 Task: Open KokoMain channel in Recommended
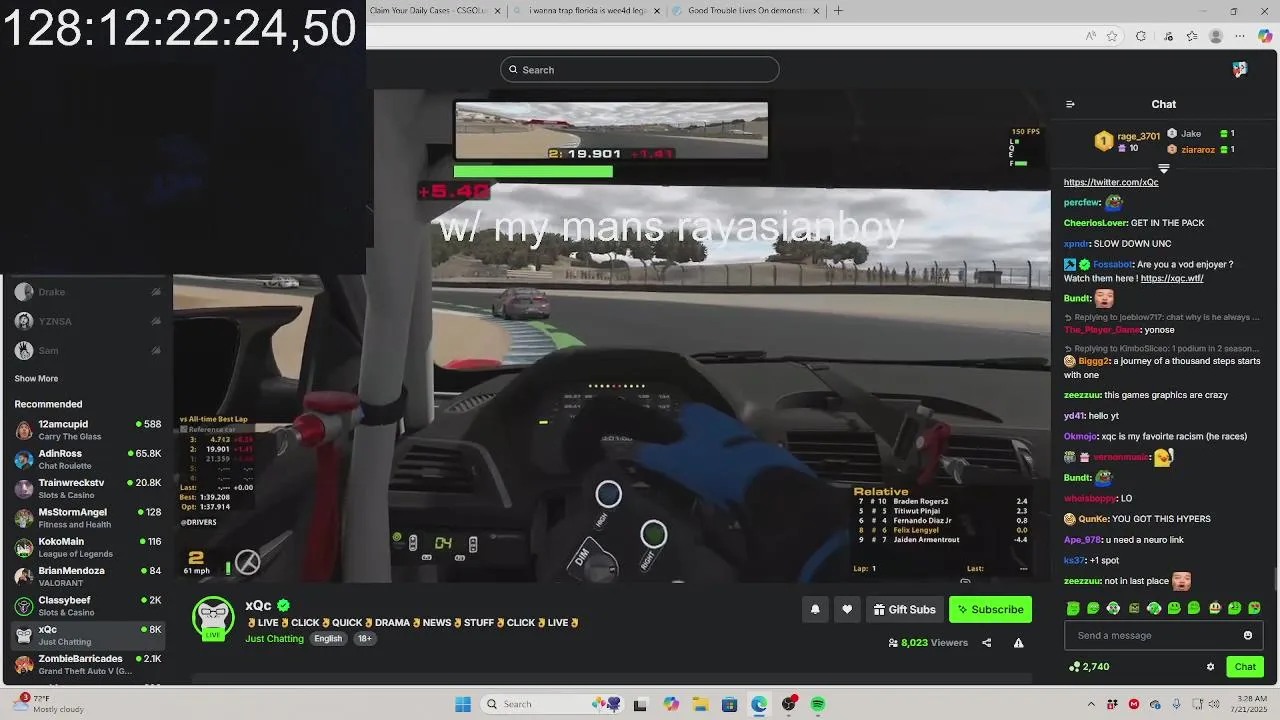click(x=87, y=547)
